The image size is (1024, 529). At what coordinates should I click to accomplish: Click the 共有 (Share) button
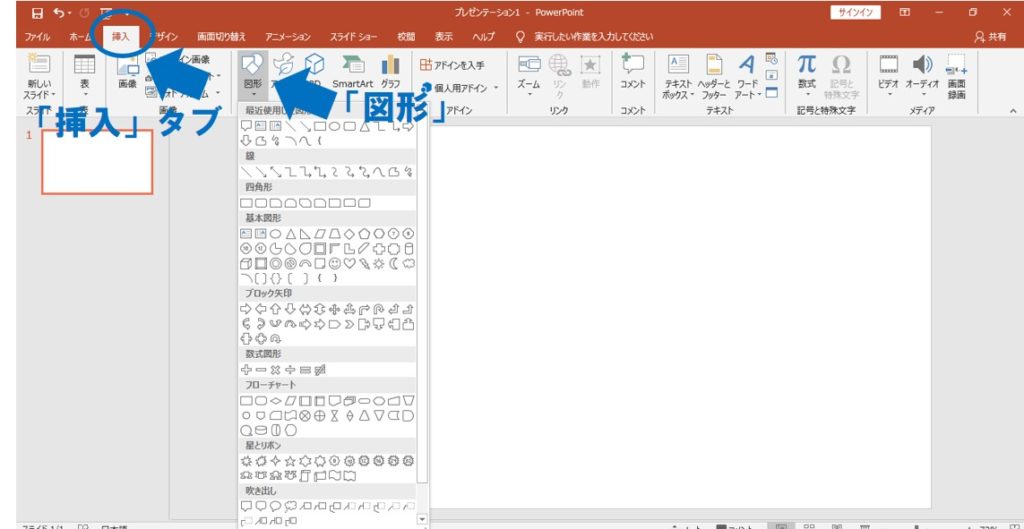pos(990,36)
